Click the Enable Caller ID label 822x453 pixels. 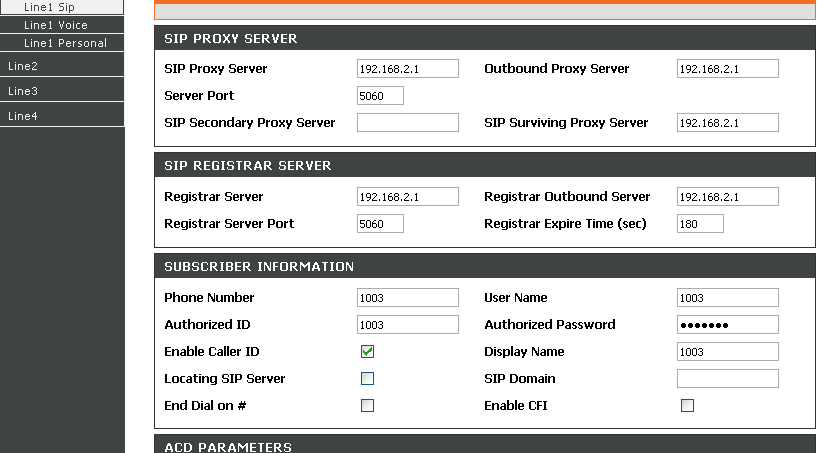[x=212, y=351]
